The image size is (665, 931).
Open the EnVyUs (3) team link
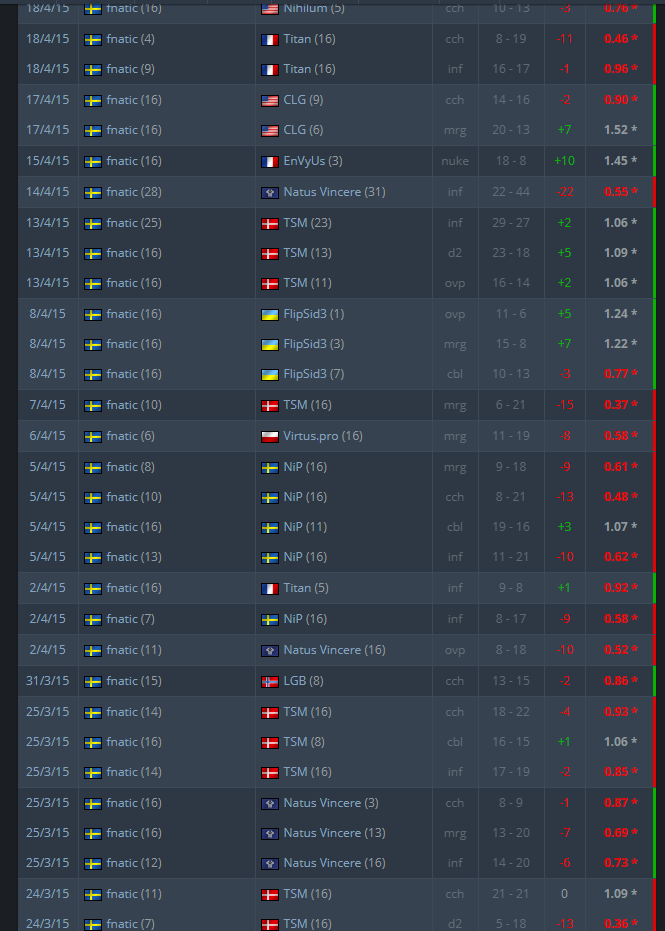coord(313,161)
